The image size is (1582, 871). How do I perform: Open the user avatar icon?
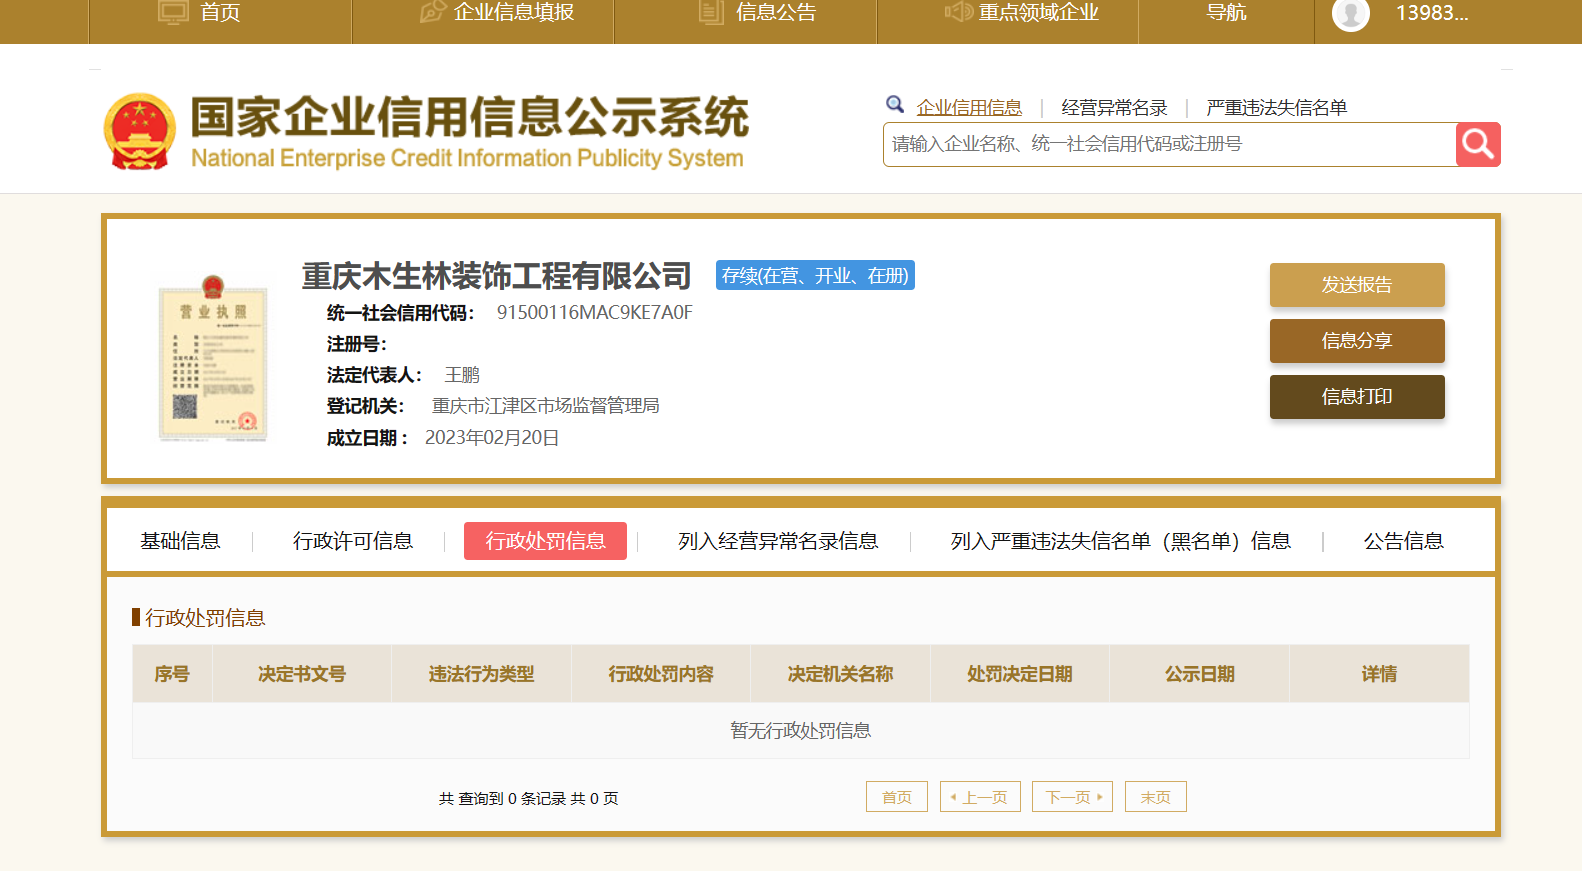coord(1351,14)
